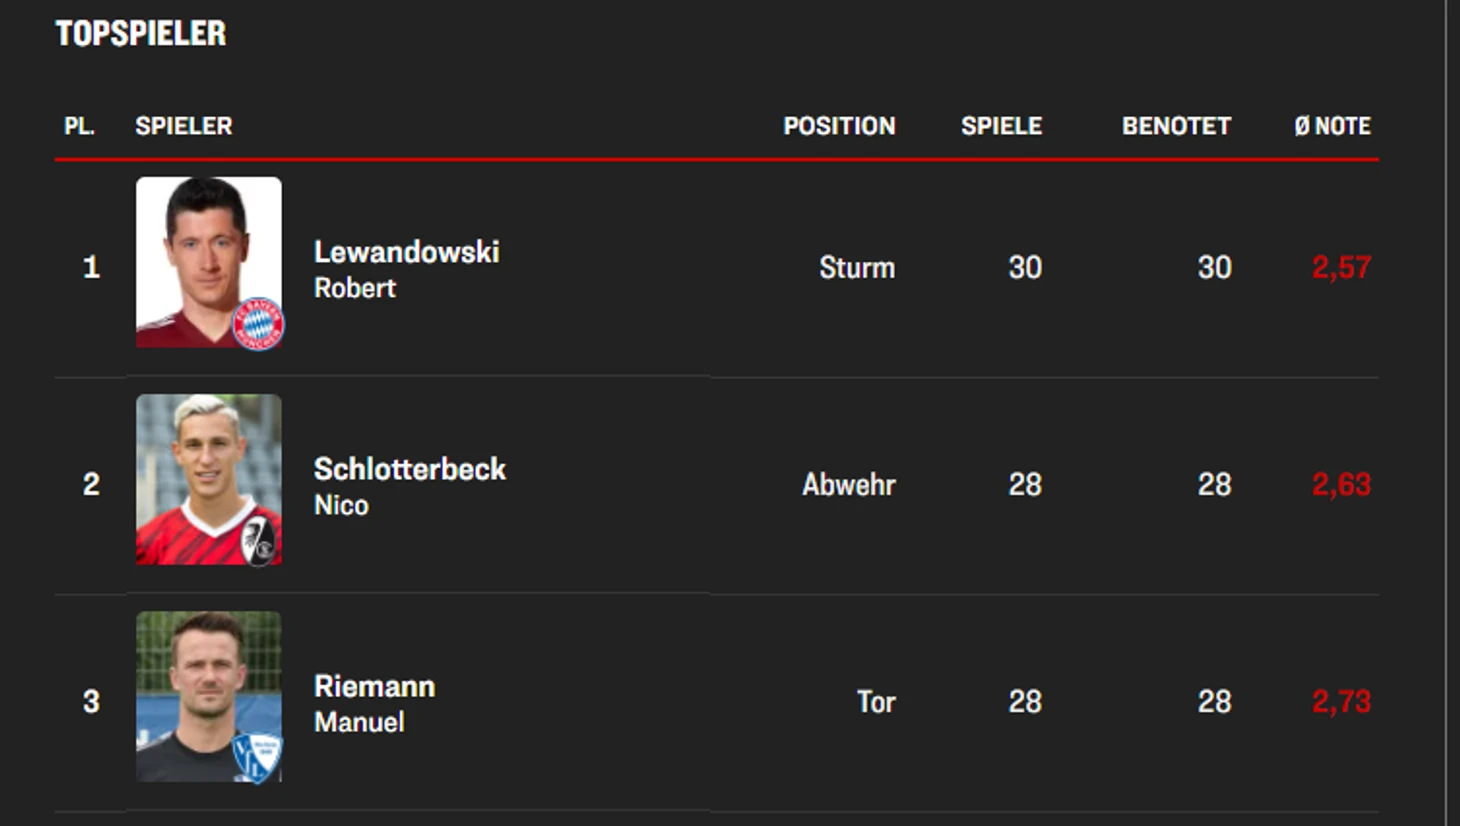Sort table by Ø NOTE column
Screen dimensions: 1460x826
[1332, 126]
